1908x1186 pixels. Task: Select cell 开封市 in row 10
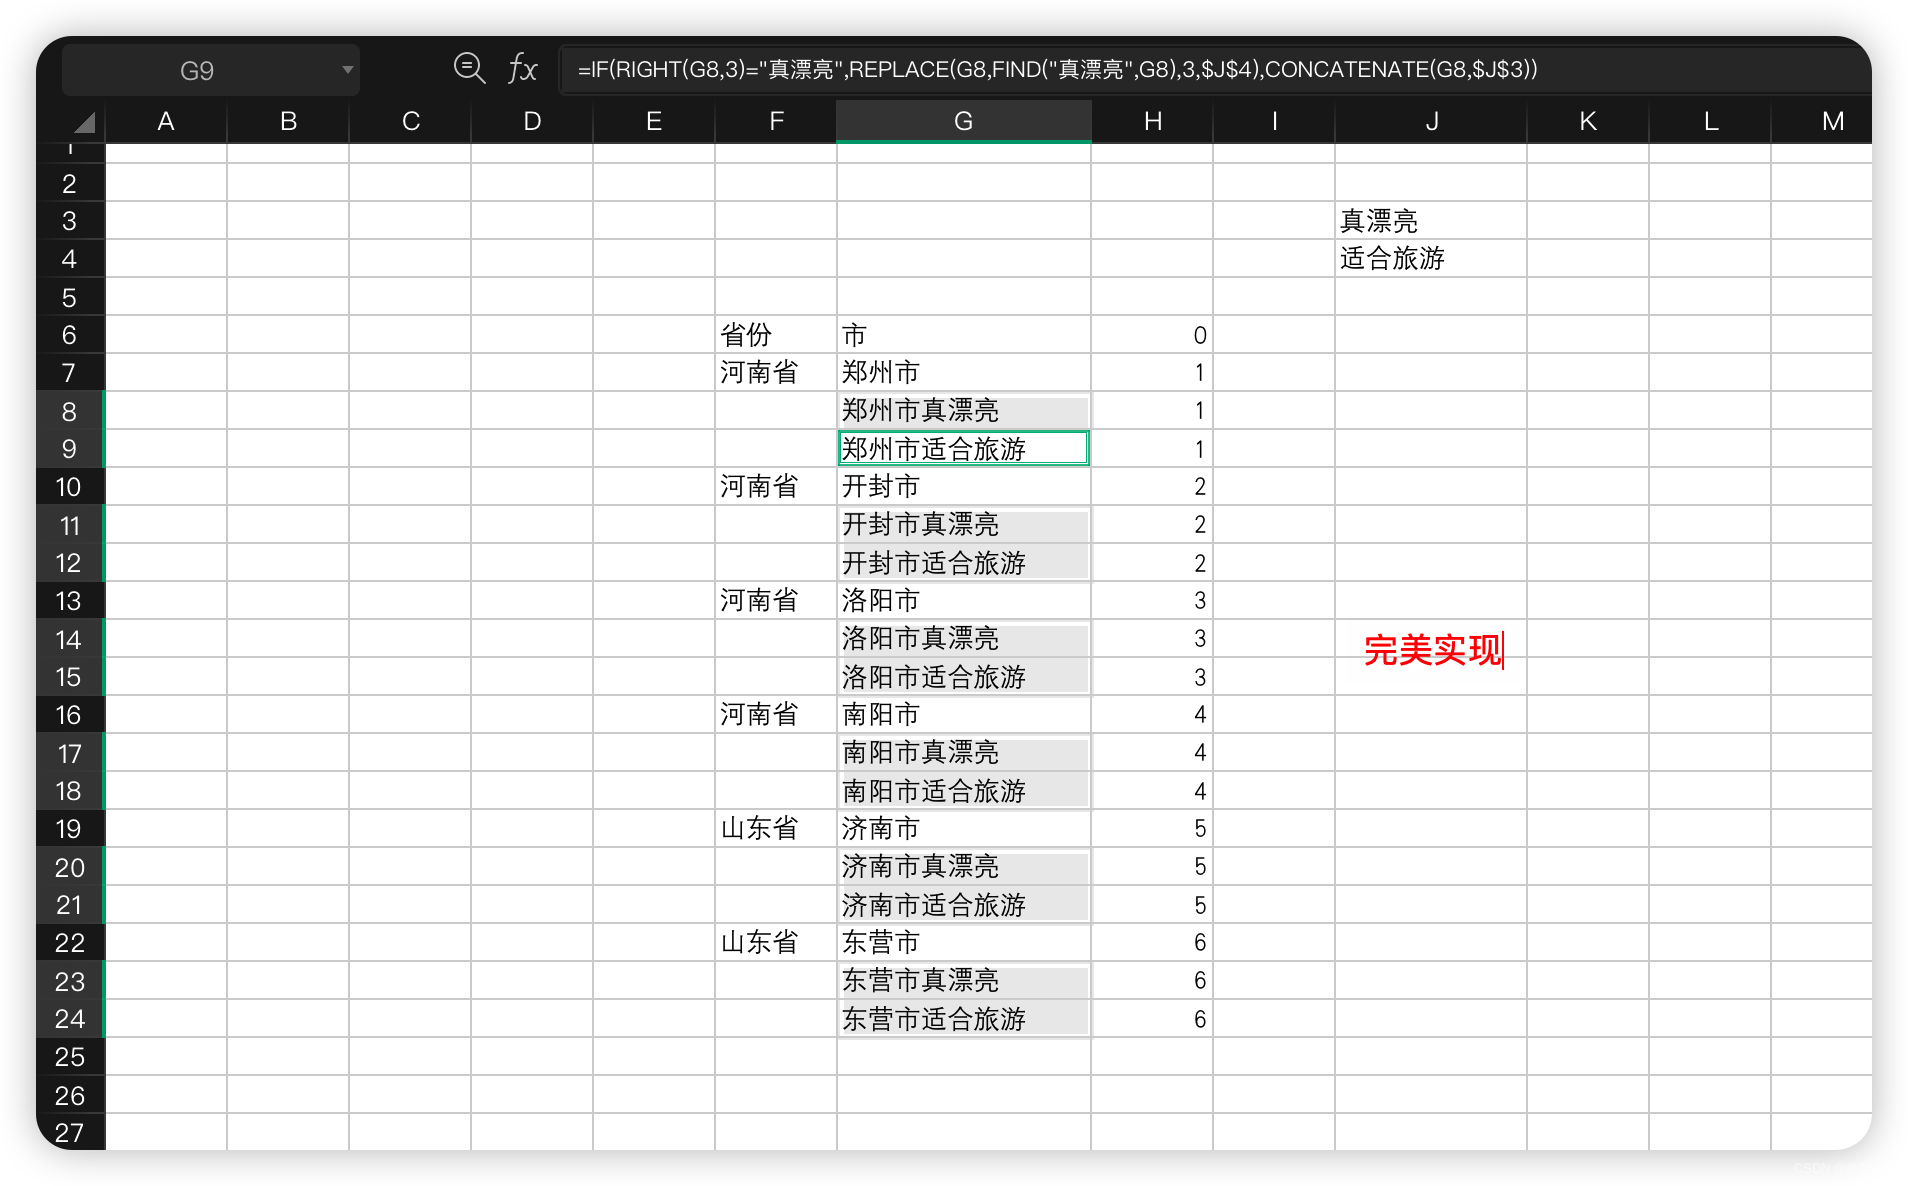(x=964, y=487)
